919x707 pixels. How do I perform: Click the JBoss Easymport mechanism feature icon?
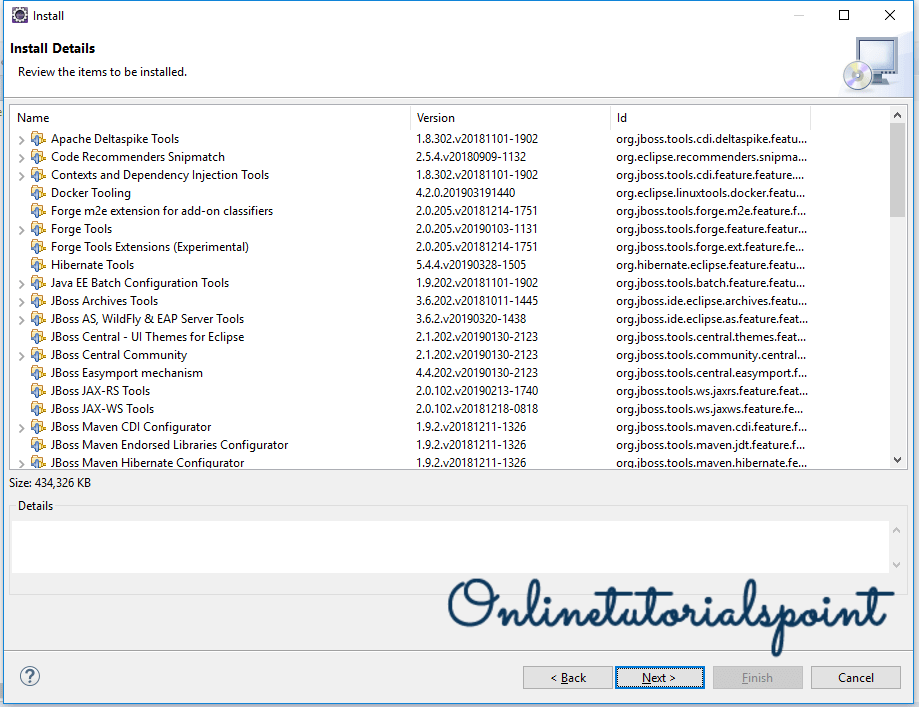point(38,373)
